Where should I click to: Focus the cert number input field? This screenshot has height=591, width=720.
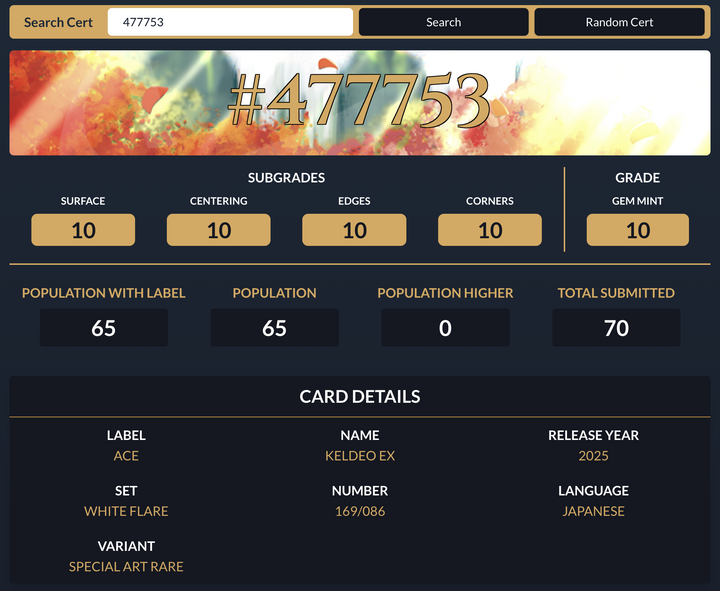point(230,22)
